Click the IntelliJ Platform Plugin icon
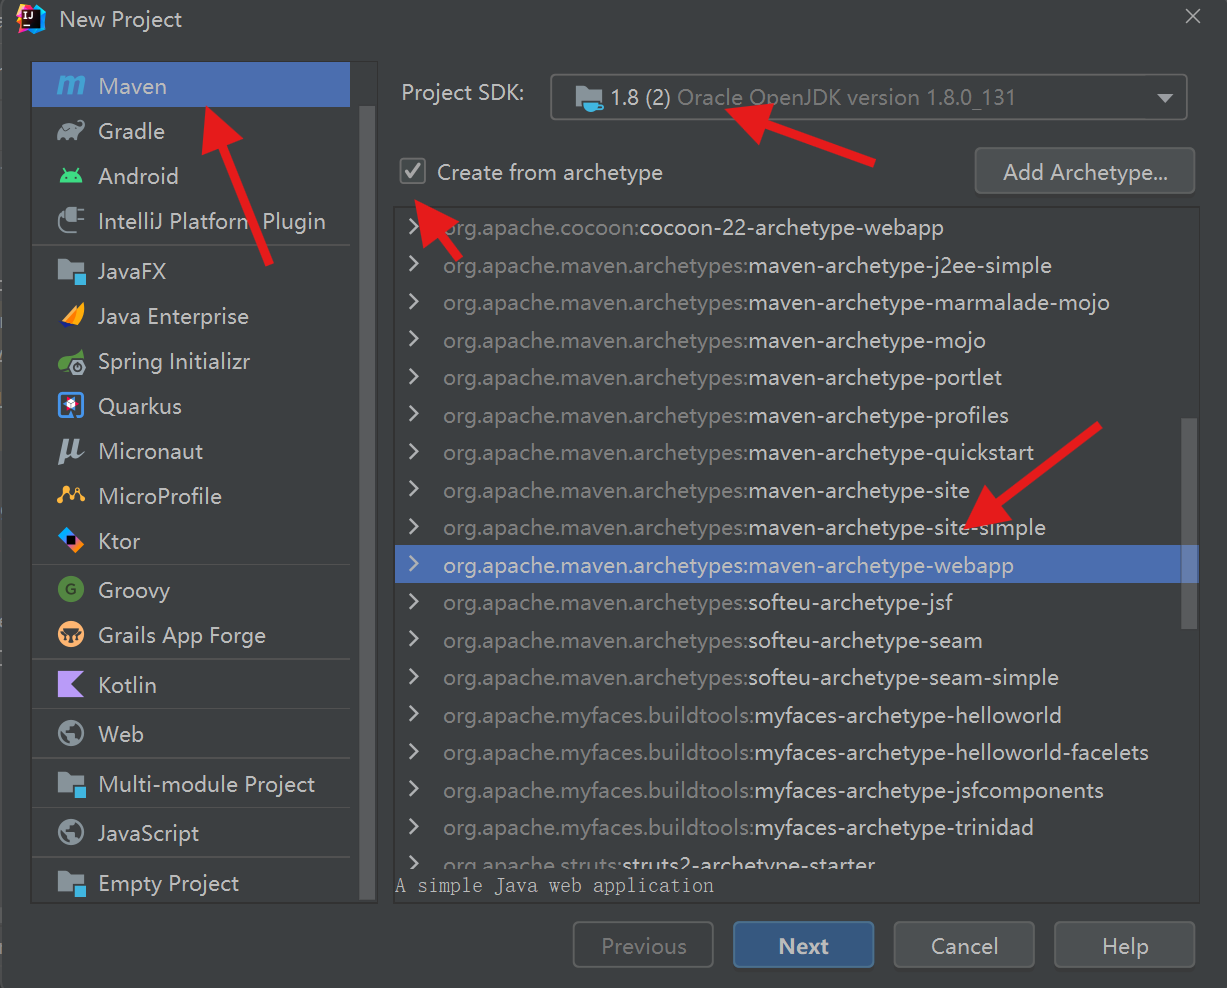 (71, 221)
